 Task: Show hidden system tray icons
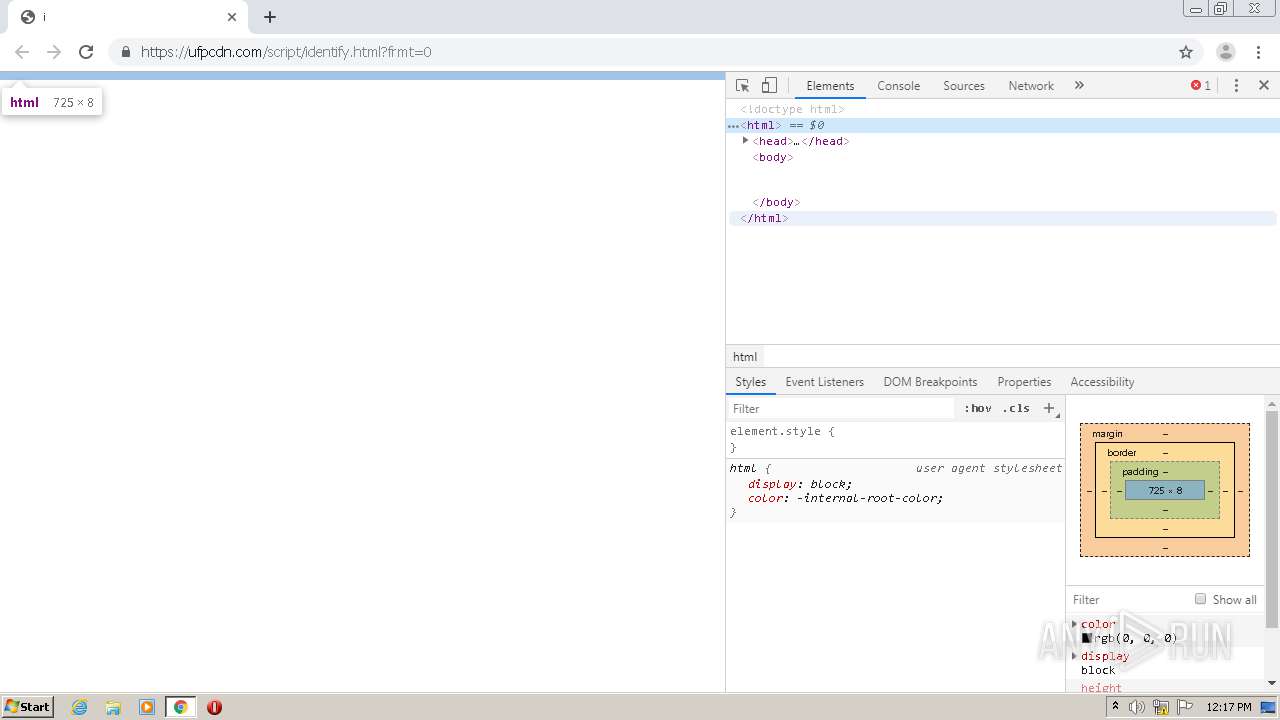pyautogui.click(x=1115, y=707)
